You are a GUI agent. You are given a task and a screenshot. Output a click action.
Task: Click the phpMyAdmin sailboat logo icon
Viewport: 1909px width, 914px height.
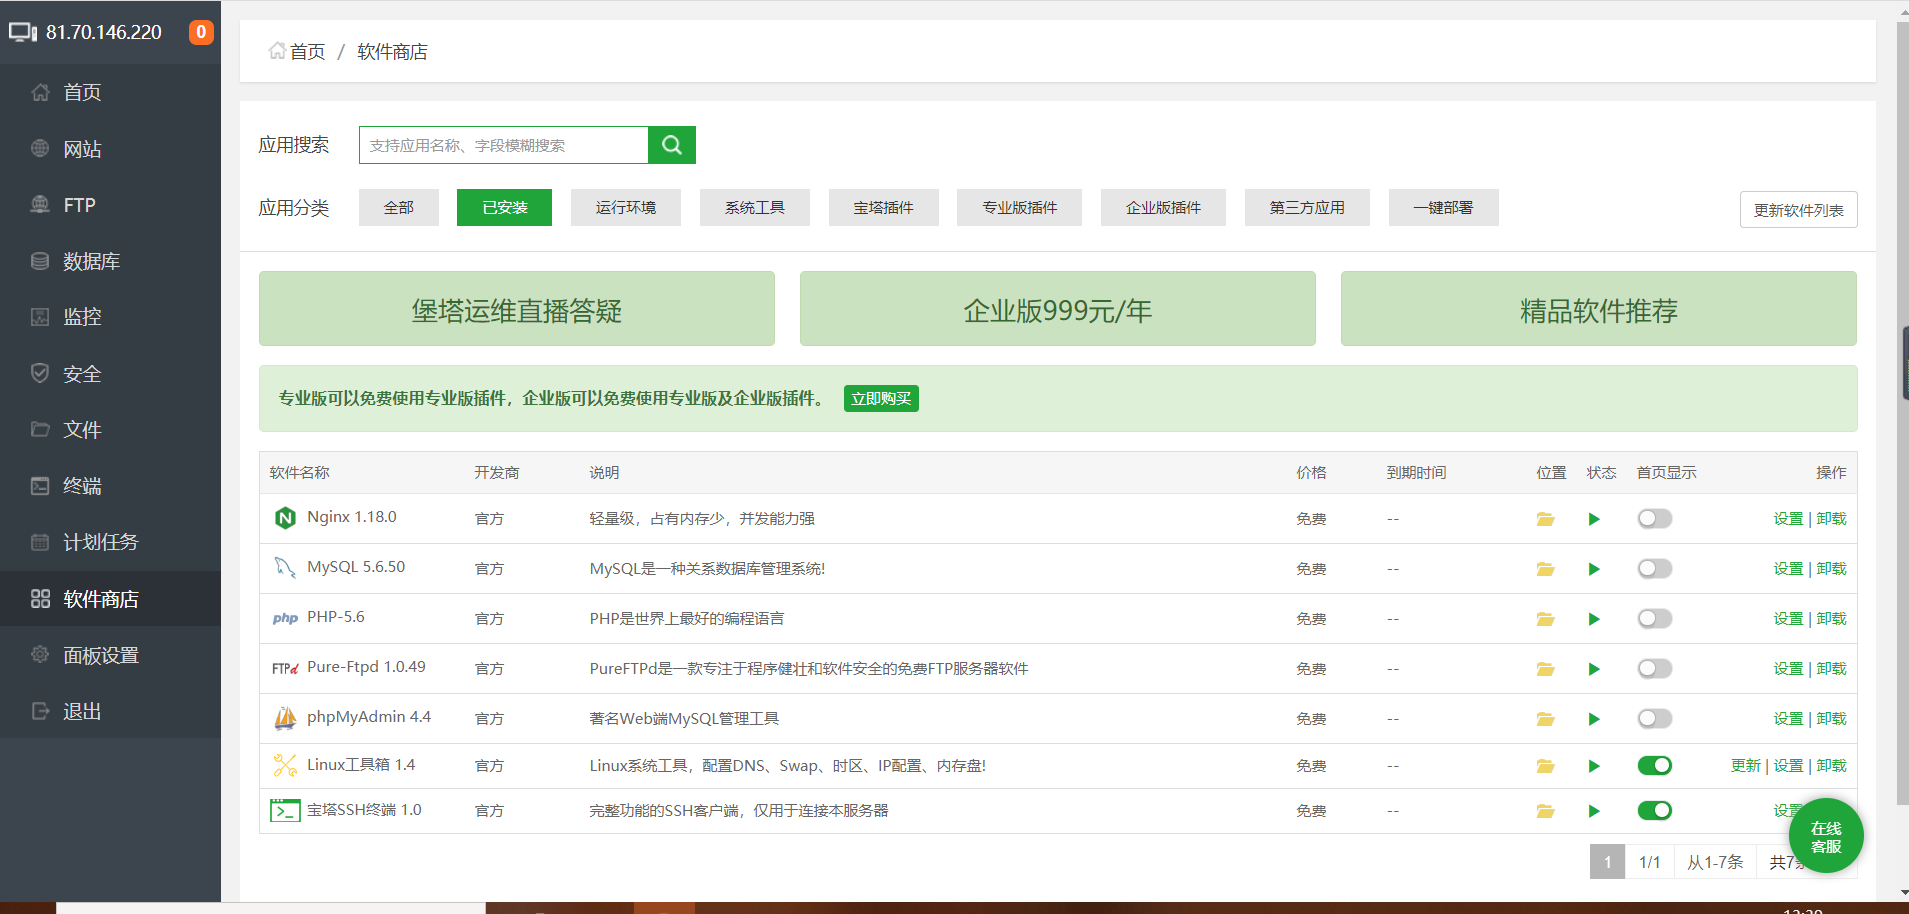pyautogui.click(x=285, y=718)
